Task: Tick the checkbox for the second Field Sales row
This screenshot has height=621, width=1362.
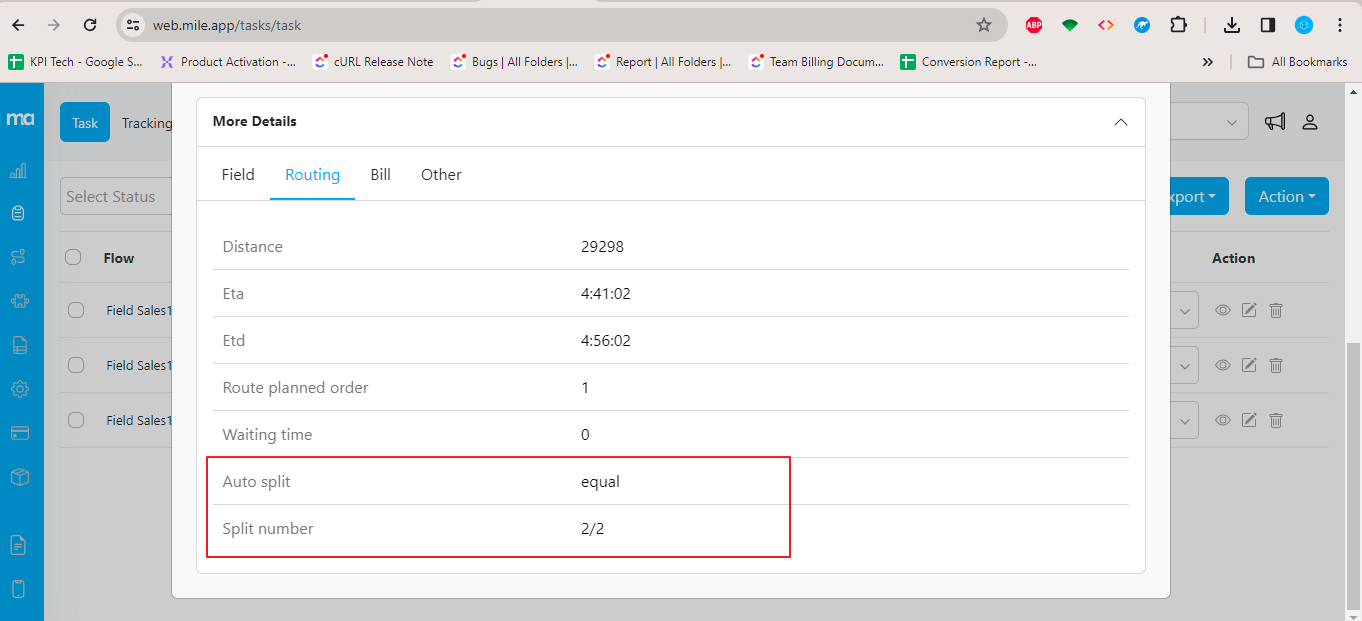Action: (75, 365)
